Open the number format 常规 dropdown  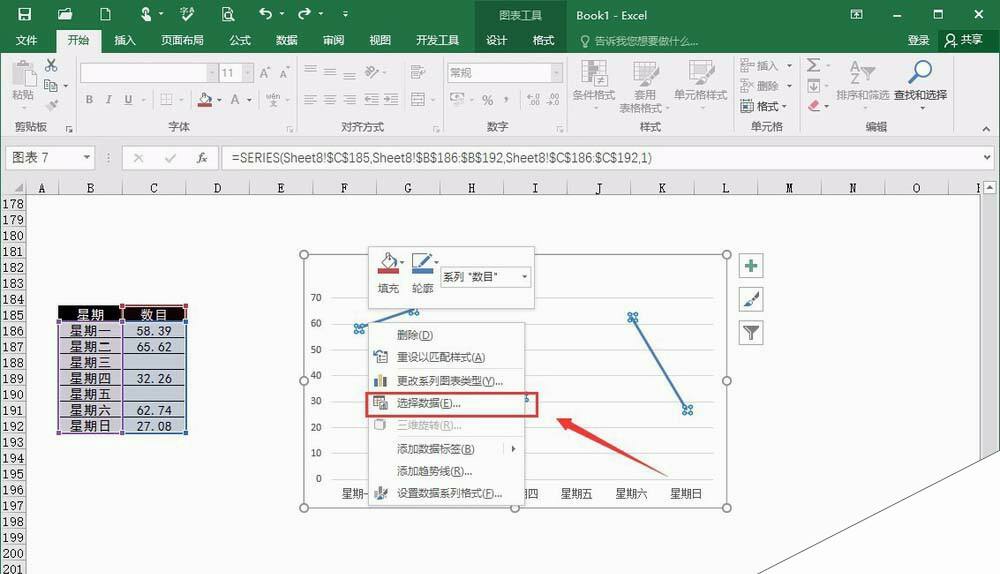click(x=557, y=73)
